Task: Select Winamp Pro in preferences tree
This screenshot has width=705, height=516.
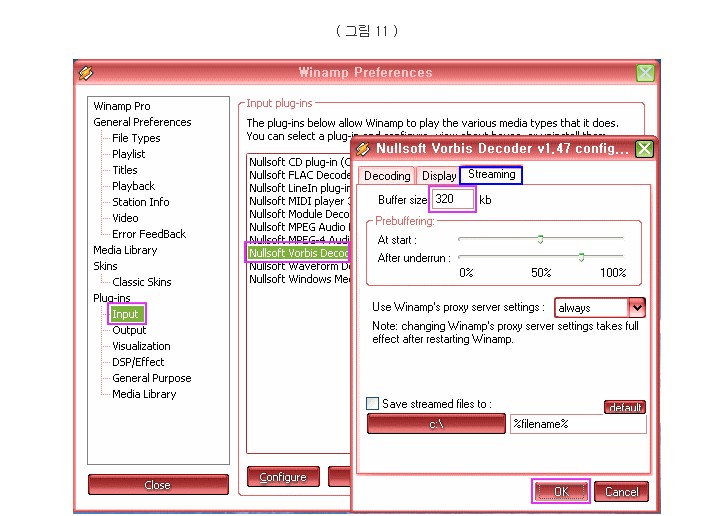Action: pyautogui.click(x=122, y=106)
